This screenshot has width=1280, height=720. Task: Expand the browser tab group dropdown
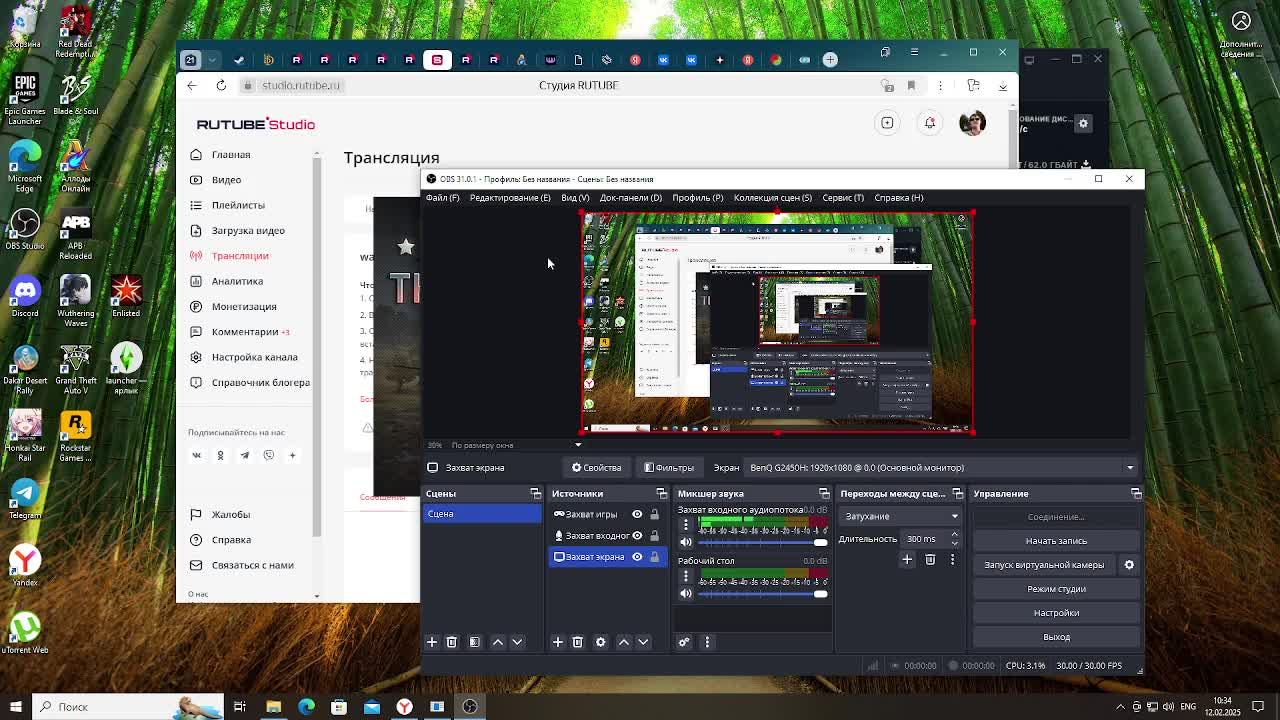click(213, 60)
